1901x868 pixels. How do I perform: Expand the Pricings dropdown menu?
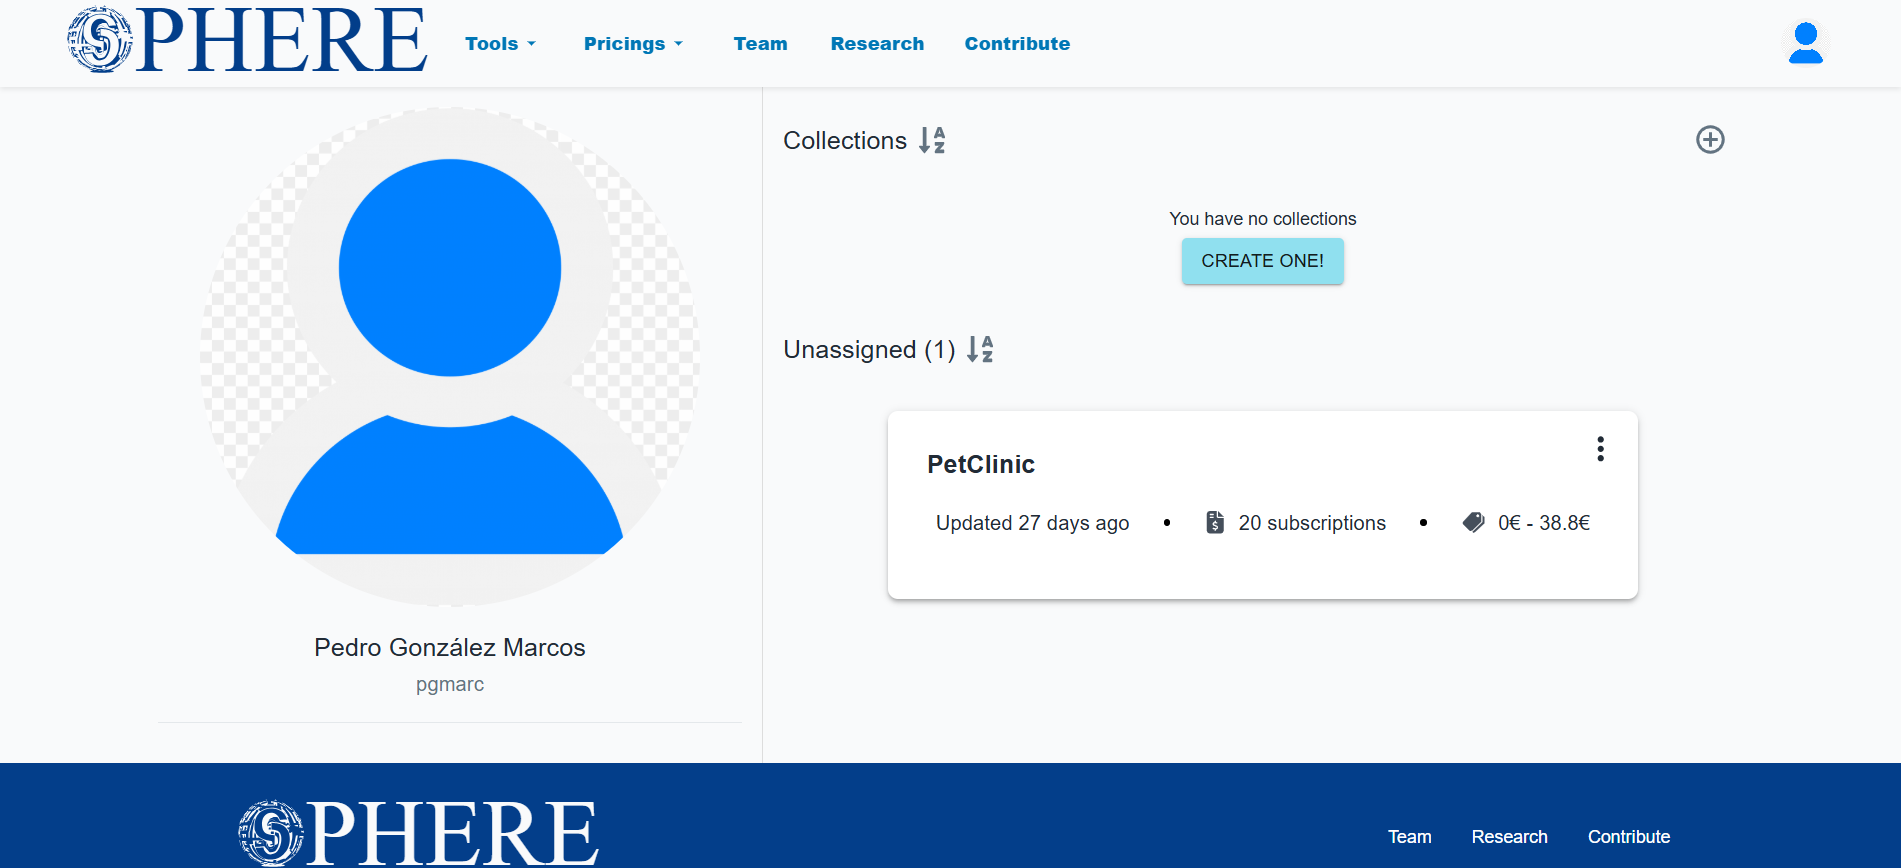pos(633,44)
